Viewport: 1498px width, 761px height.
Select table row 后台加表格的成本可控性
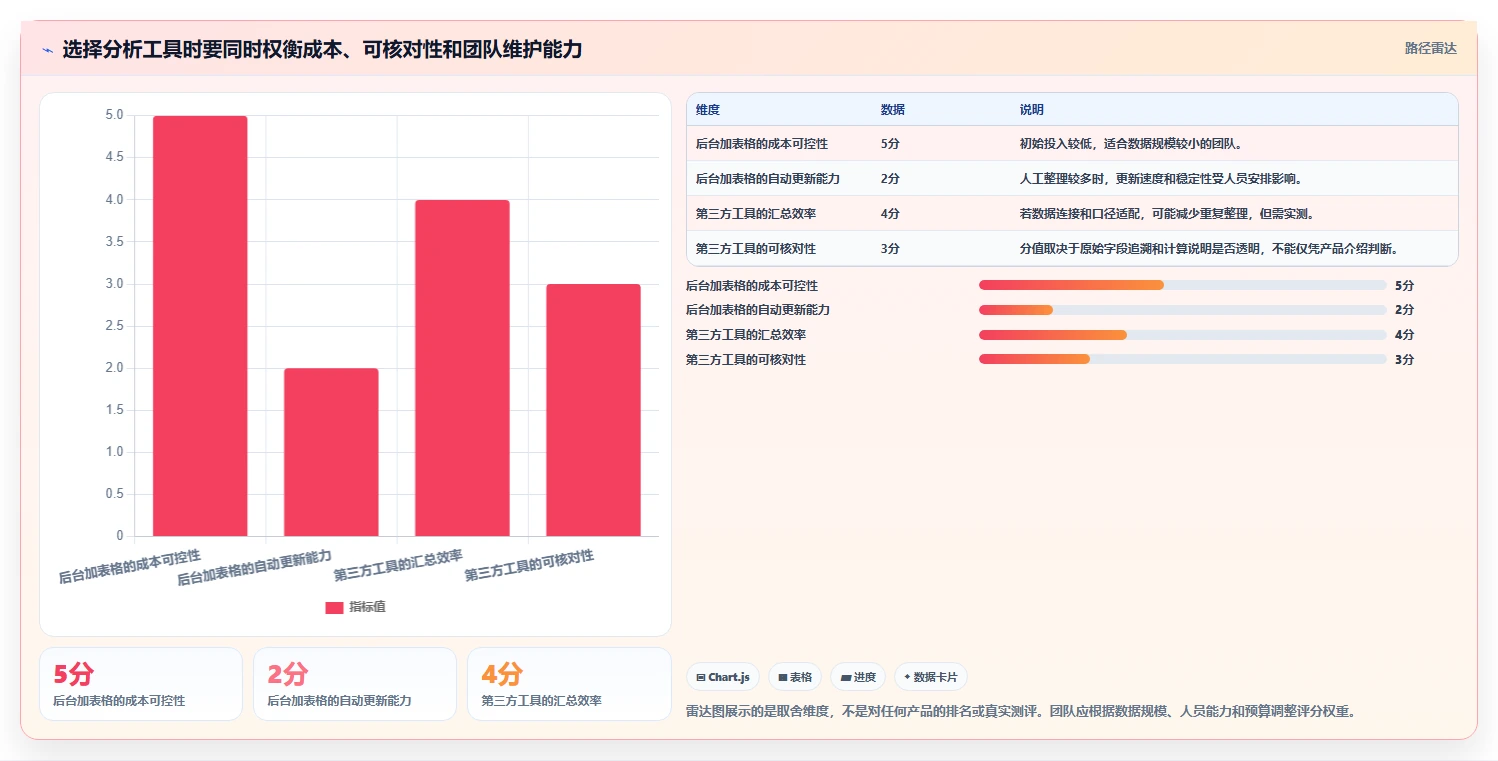(1072, 144)
